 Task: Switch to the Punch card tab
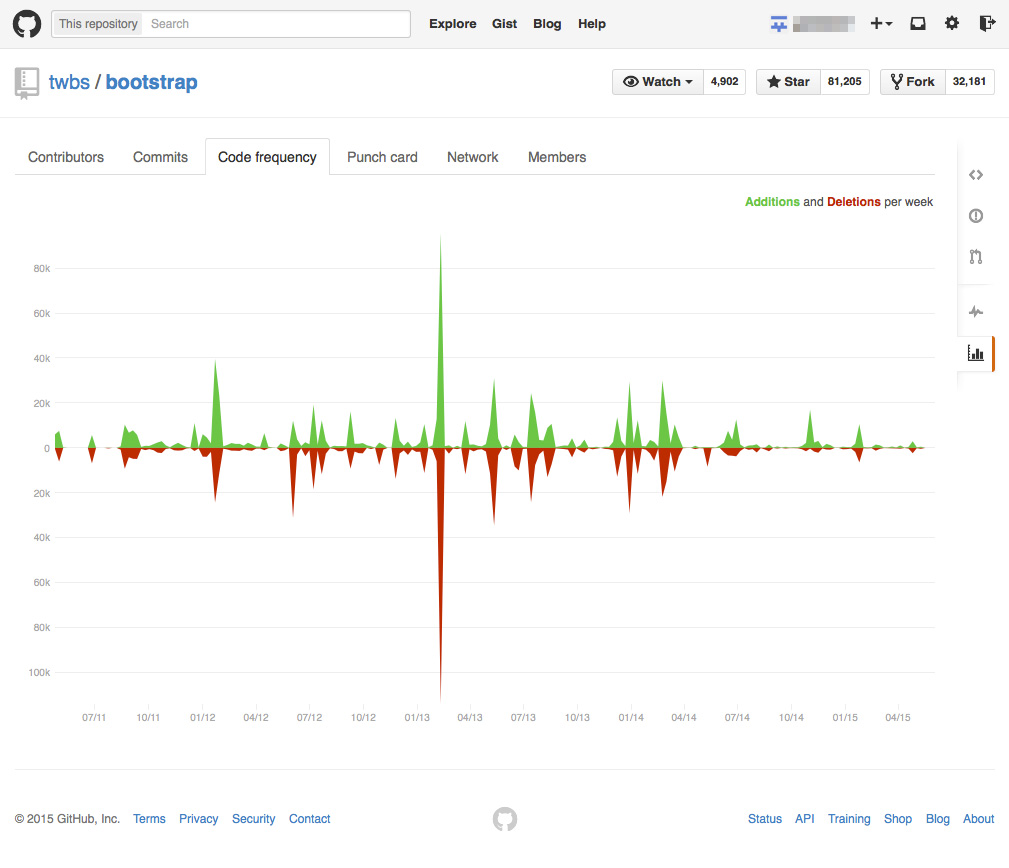tap(382, 156)
